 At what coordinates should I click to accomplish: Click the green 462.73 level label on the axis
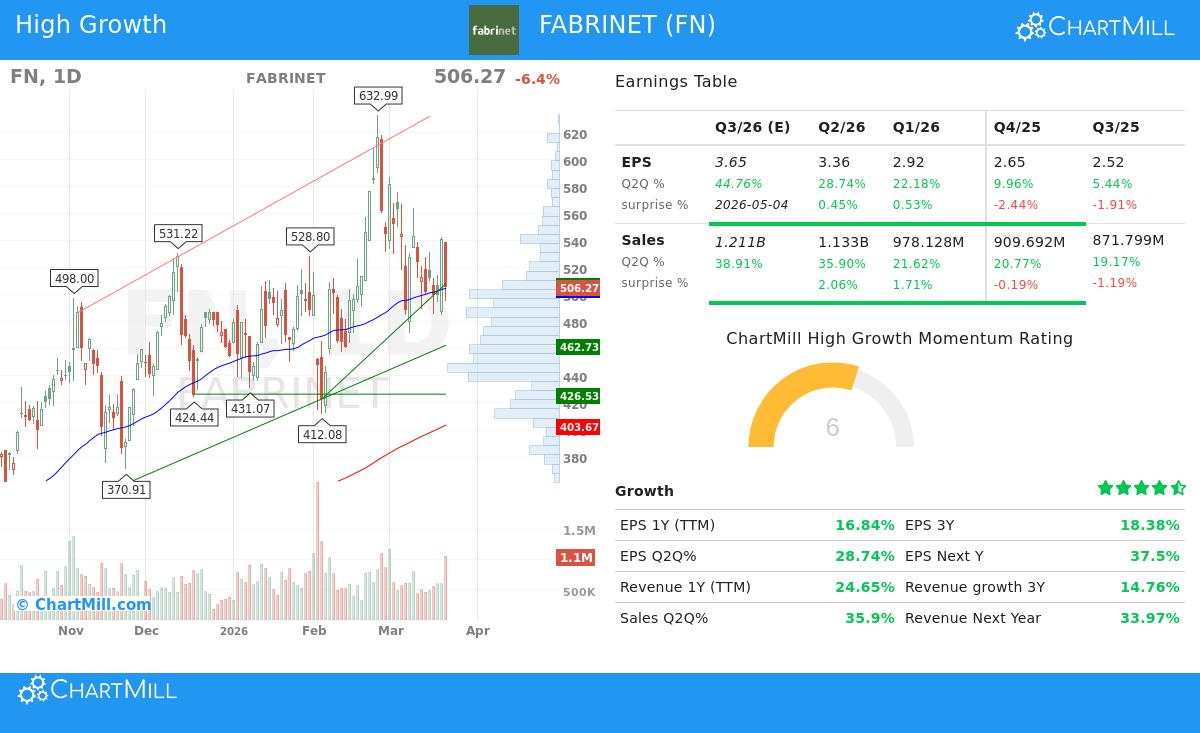(578, 349)
